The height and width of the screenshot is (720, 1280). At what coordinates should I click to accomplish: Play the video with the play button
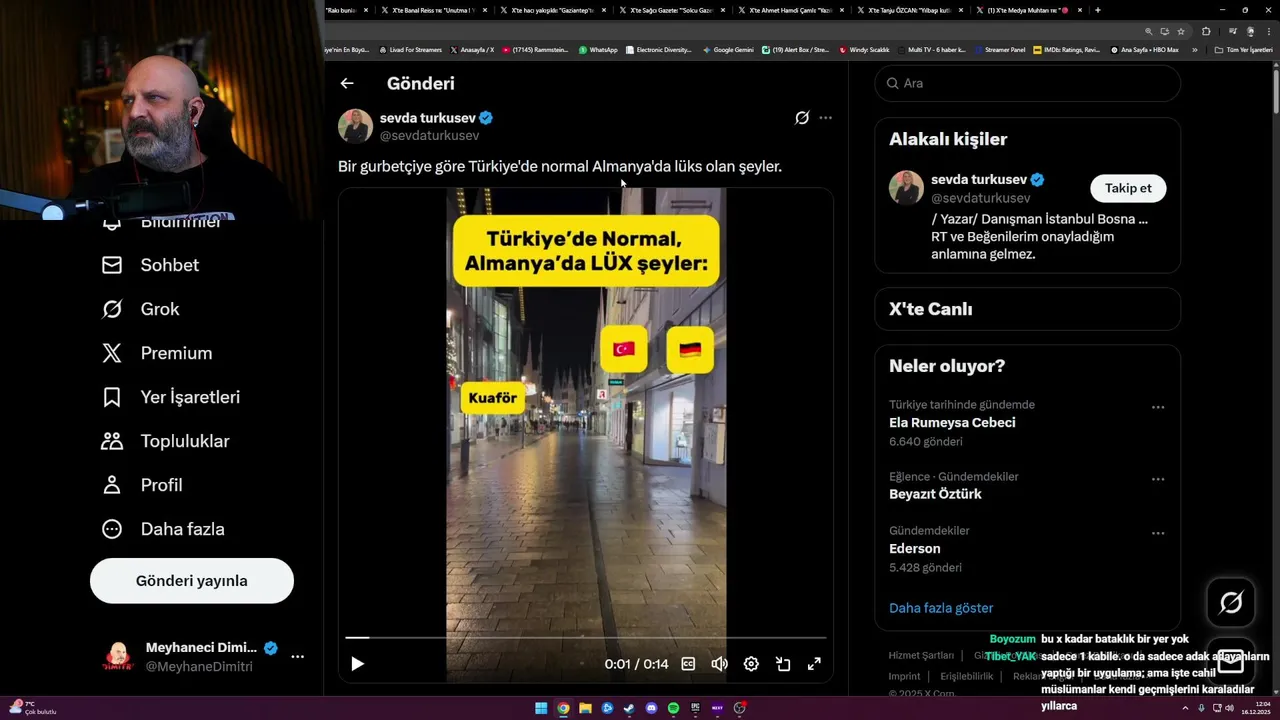click(x=357, y=664)
